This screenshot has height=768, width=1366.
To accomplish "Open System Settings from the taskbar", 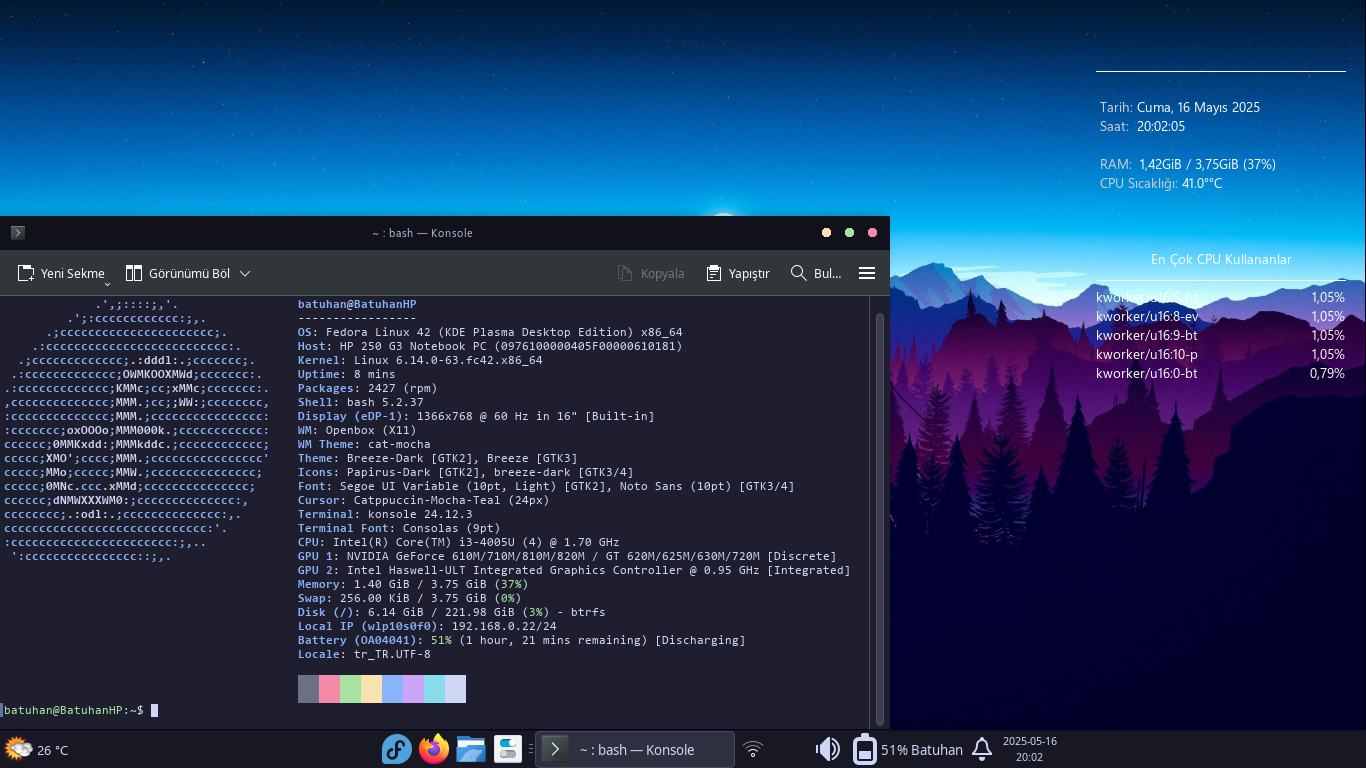I will pyautogui.click(x=508, y=749).
